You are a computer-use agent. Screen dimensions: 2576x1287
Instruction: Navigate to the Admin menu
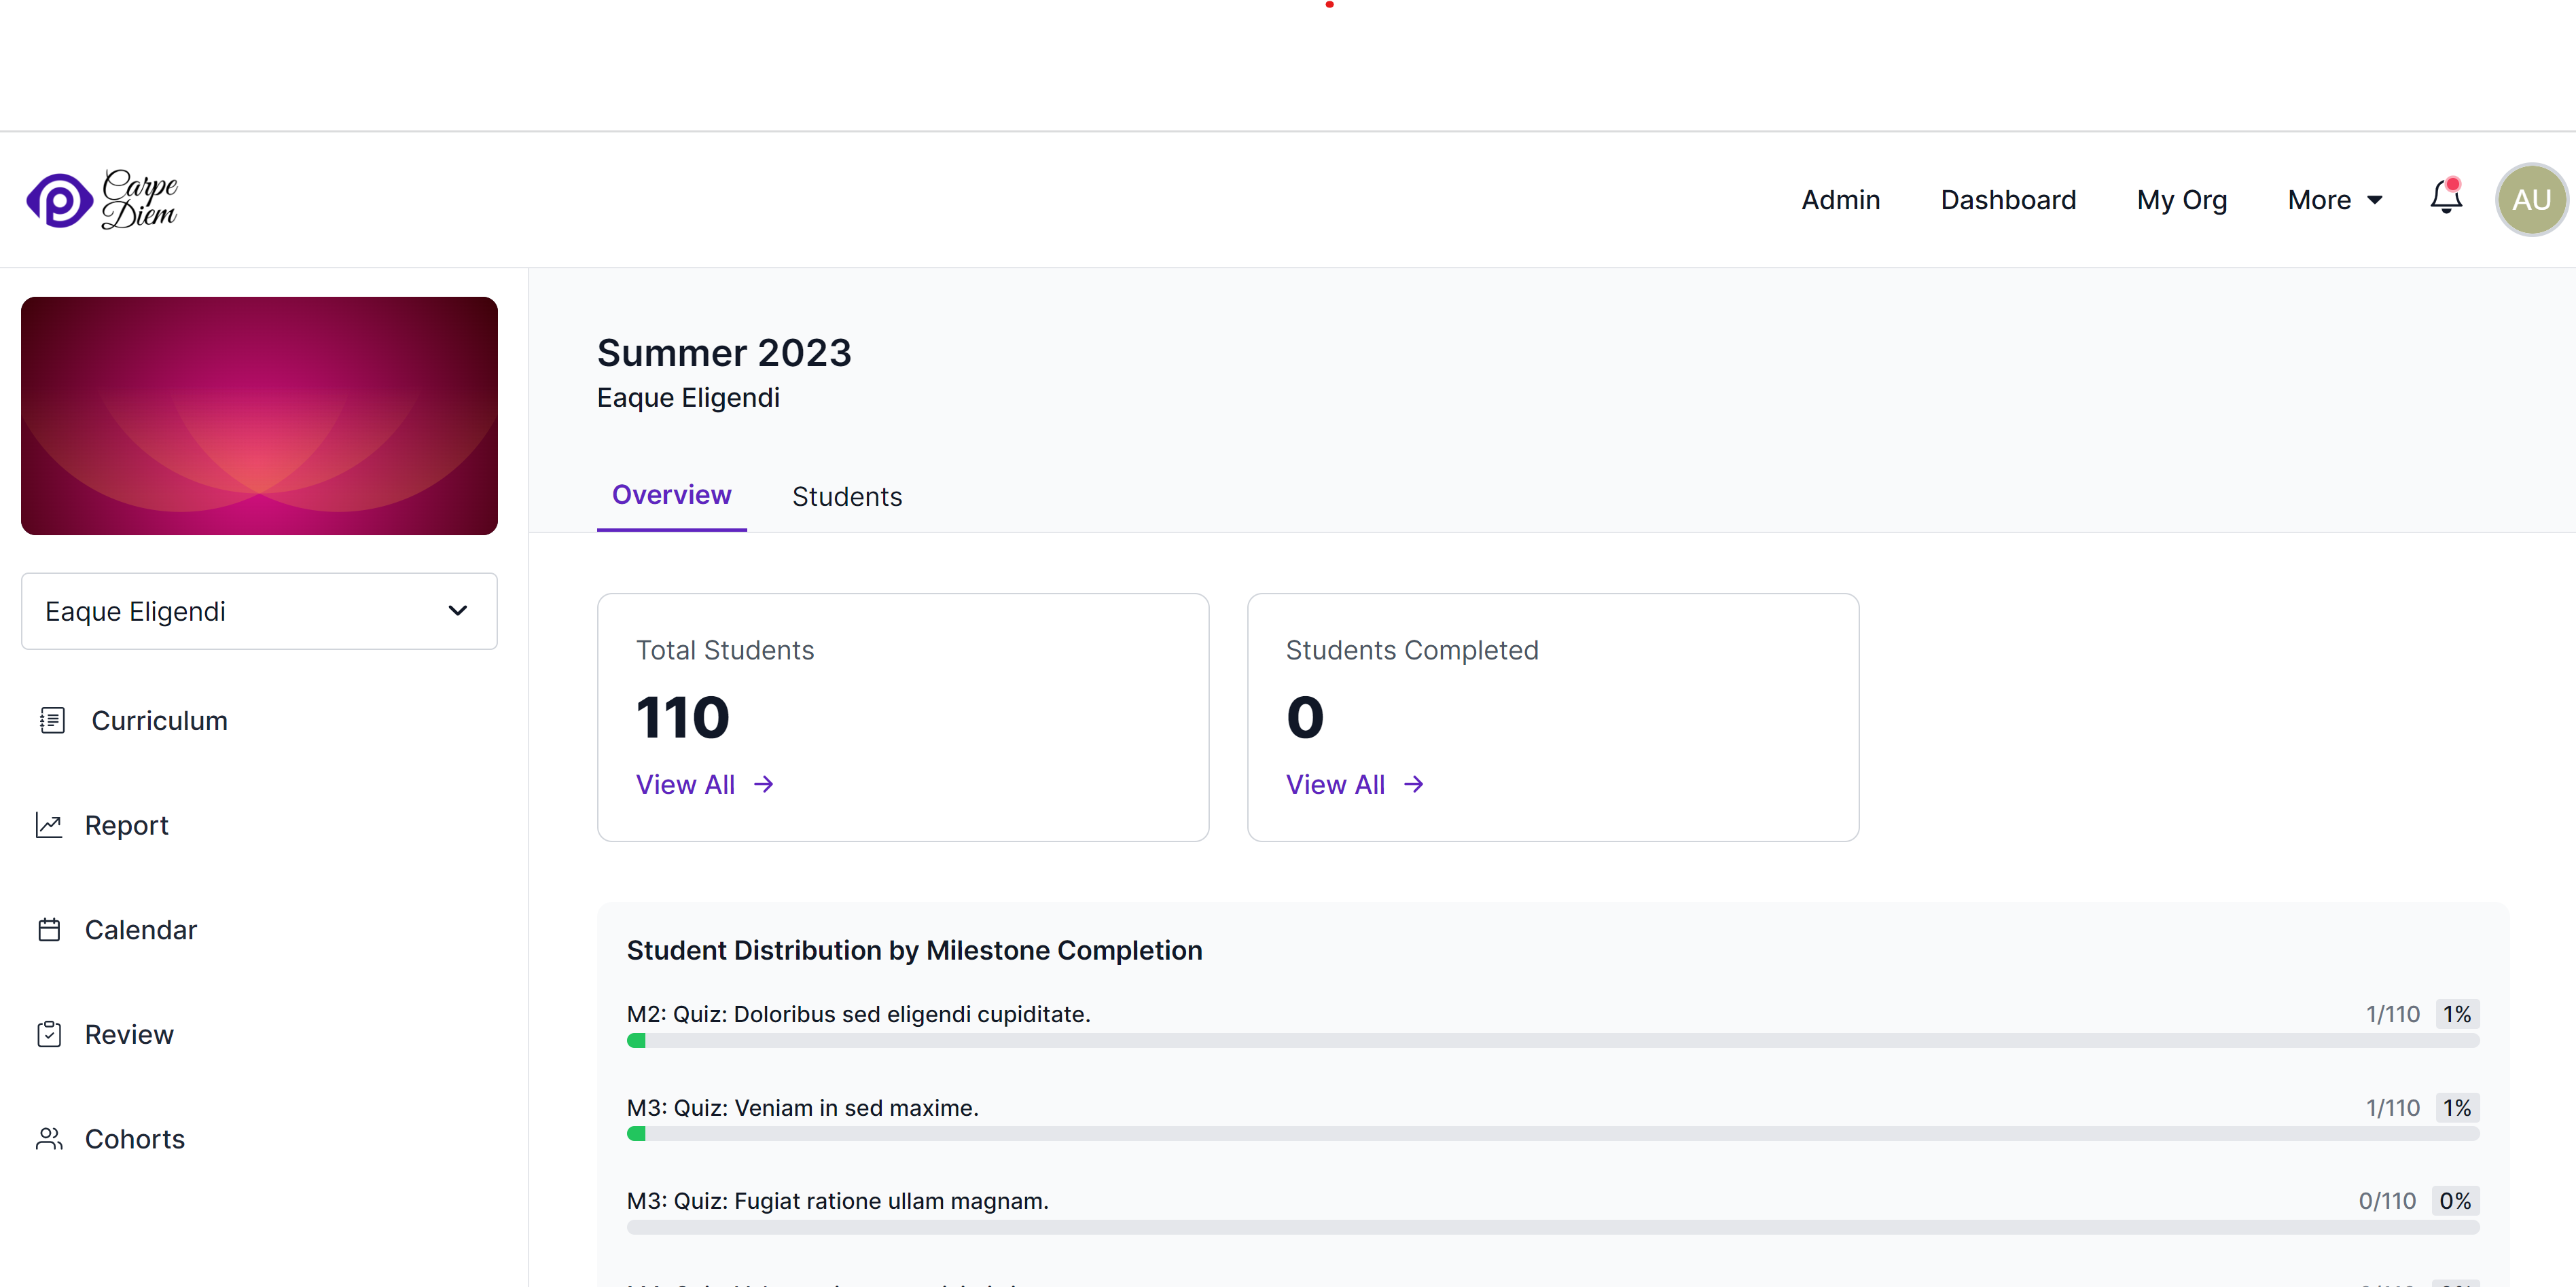point(1840,199)
